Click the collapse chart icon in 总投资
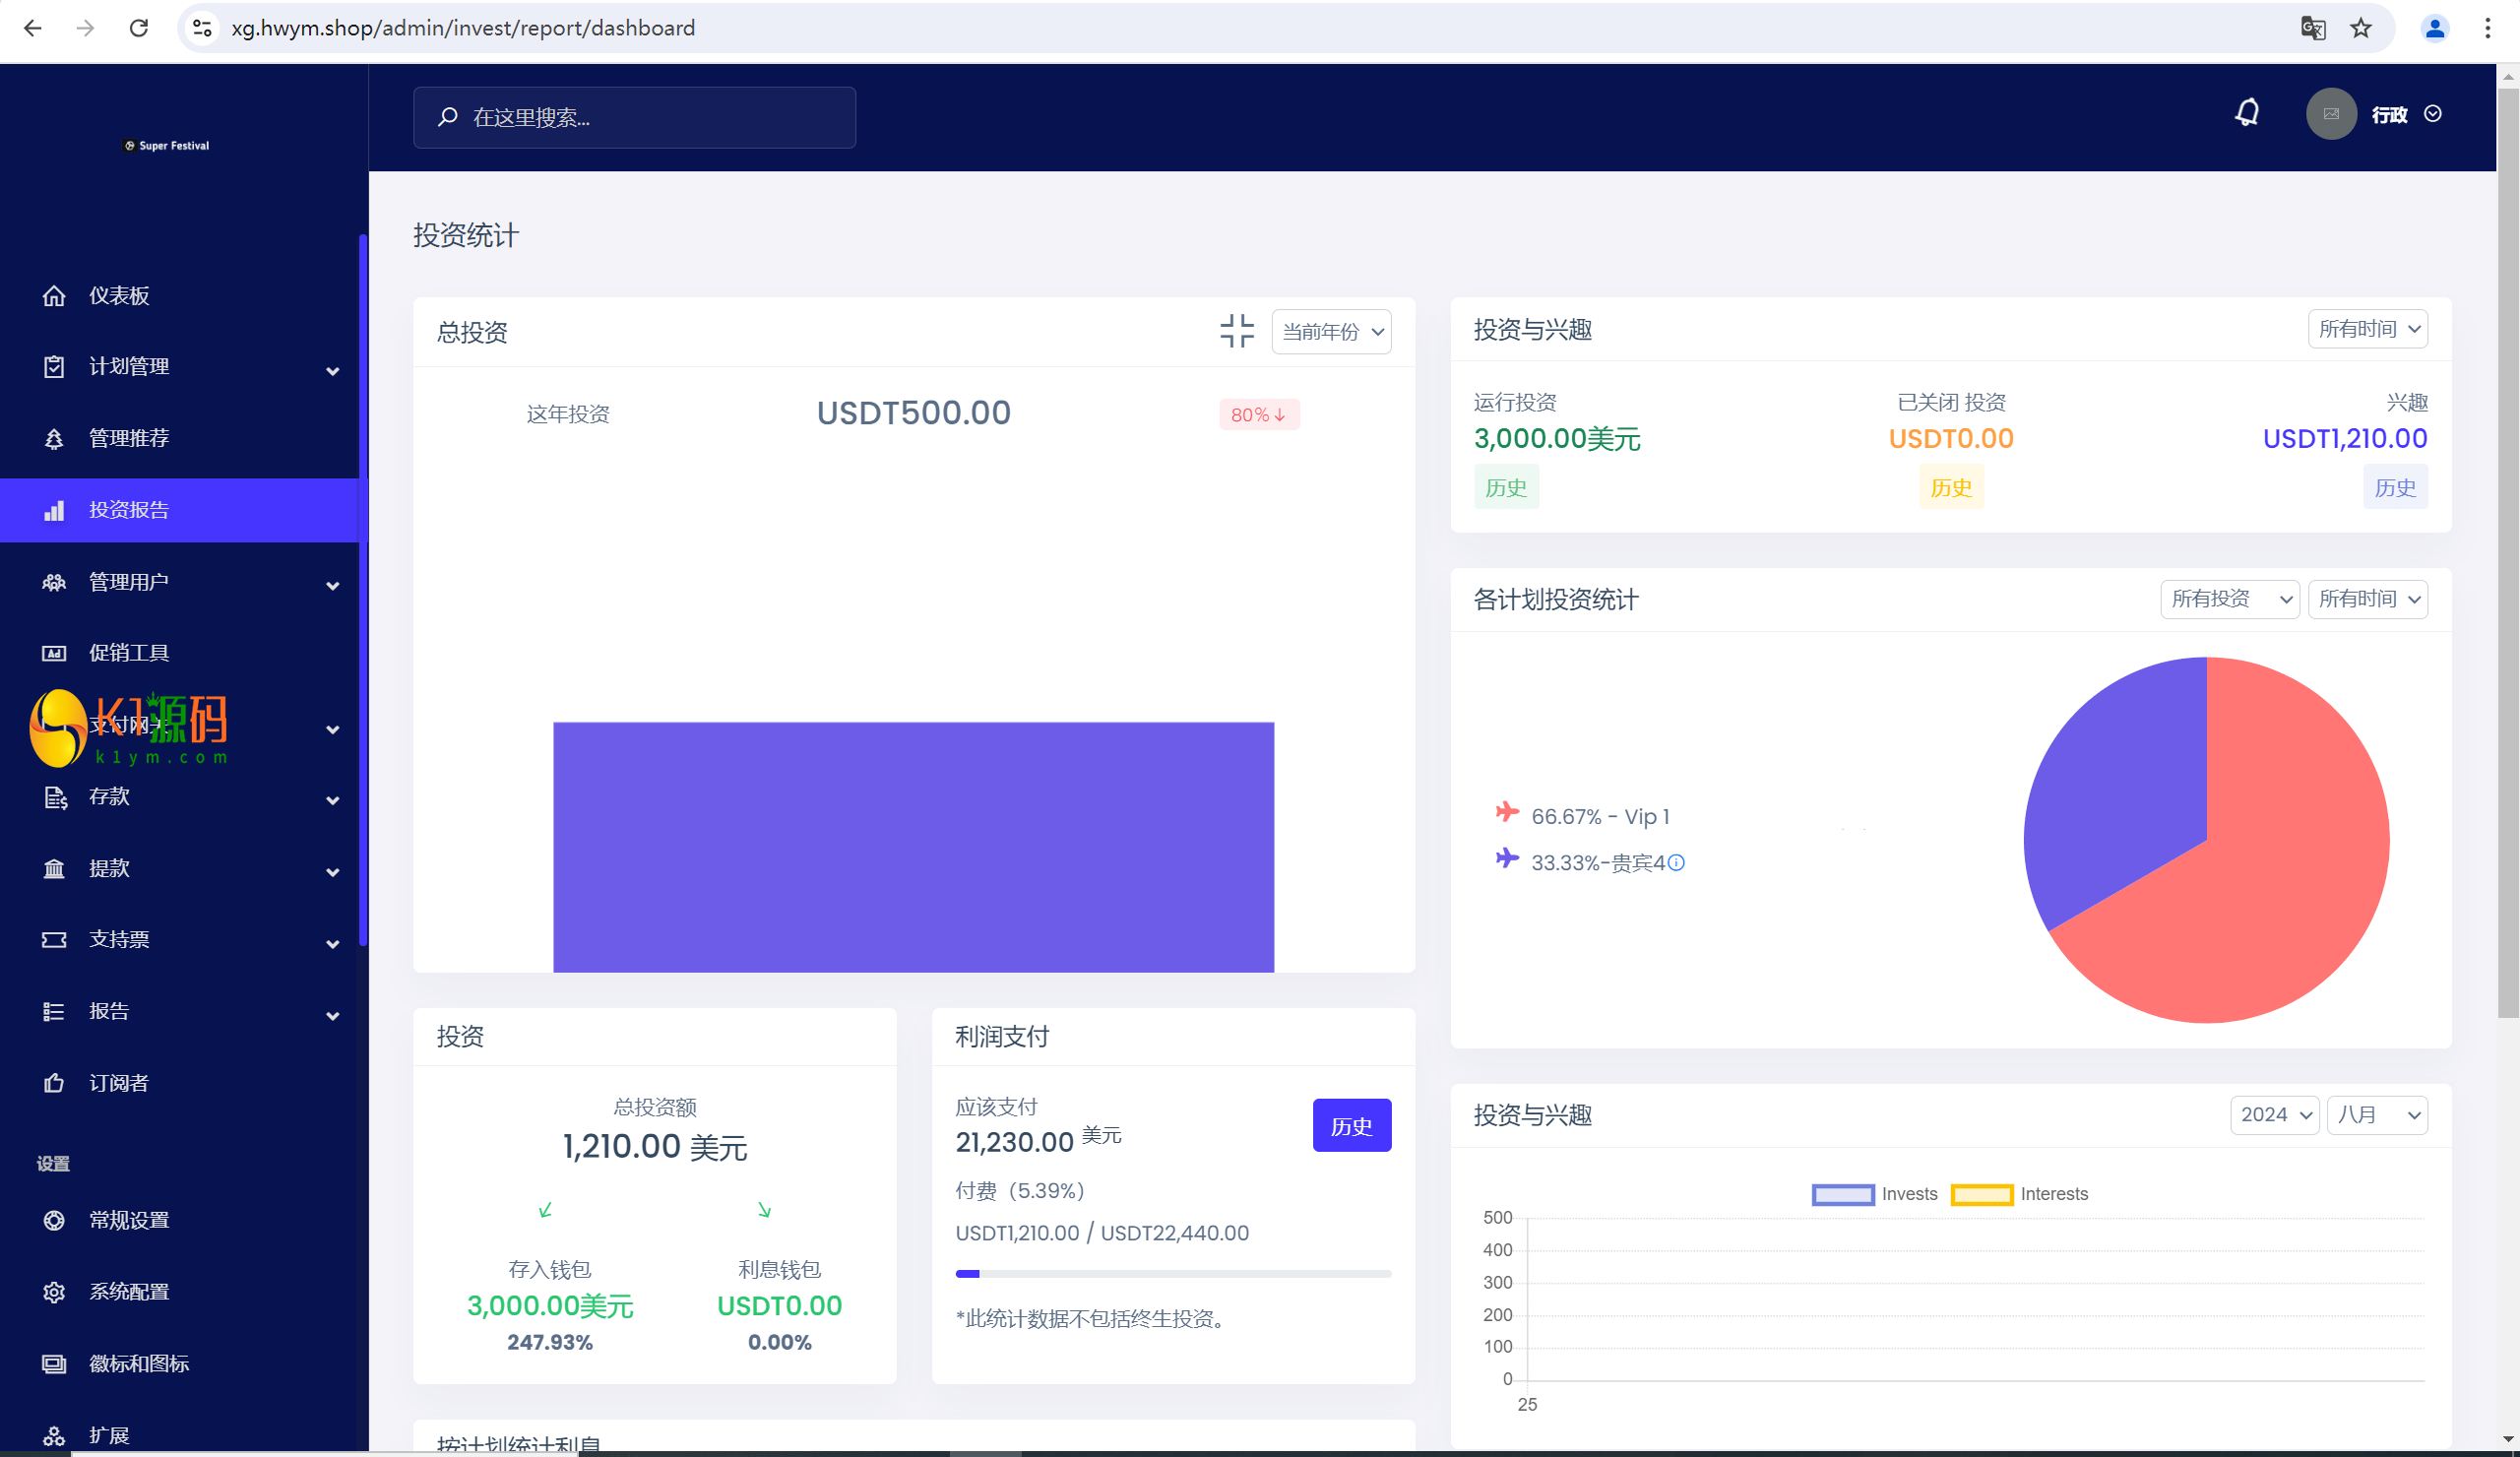The image size is (2520, 1457). 1236,331
